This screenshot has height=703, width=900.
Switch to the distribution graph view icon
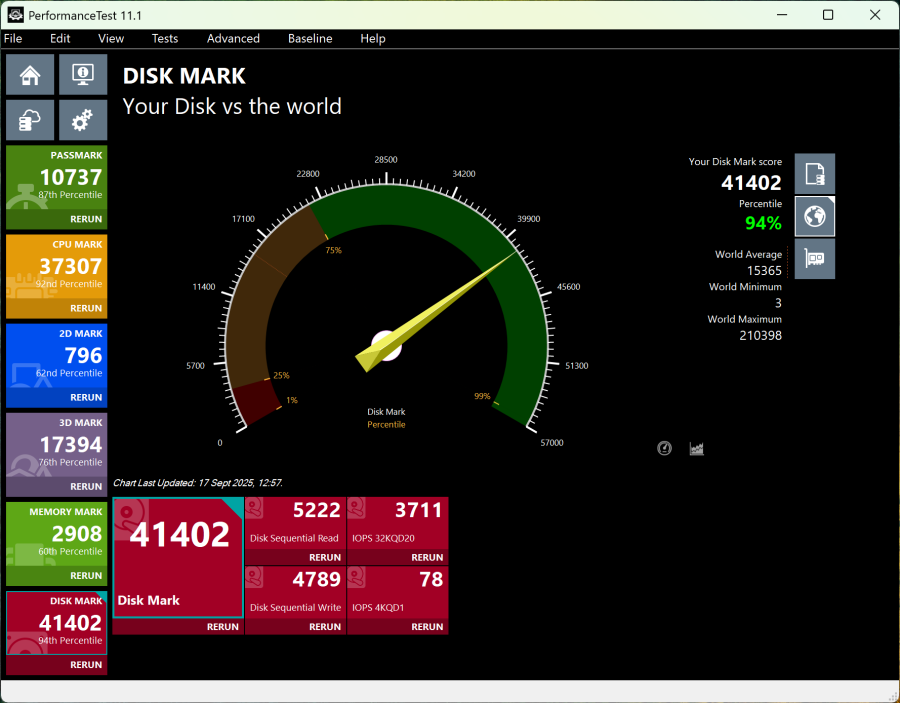coord(697,448)
